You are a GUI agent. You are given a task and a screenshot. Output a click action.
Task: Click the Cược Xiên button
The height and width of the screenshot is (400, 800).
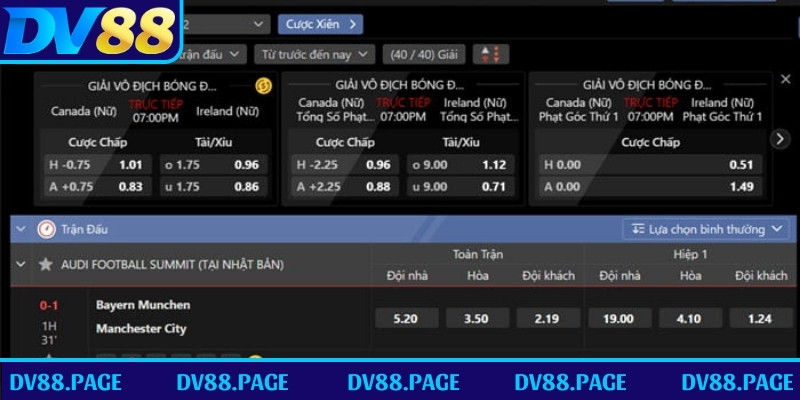[320, 23]
